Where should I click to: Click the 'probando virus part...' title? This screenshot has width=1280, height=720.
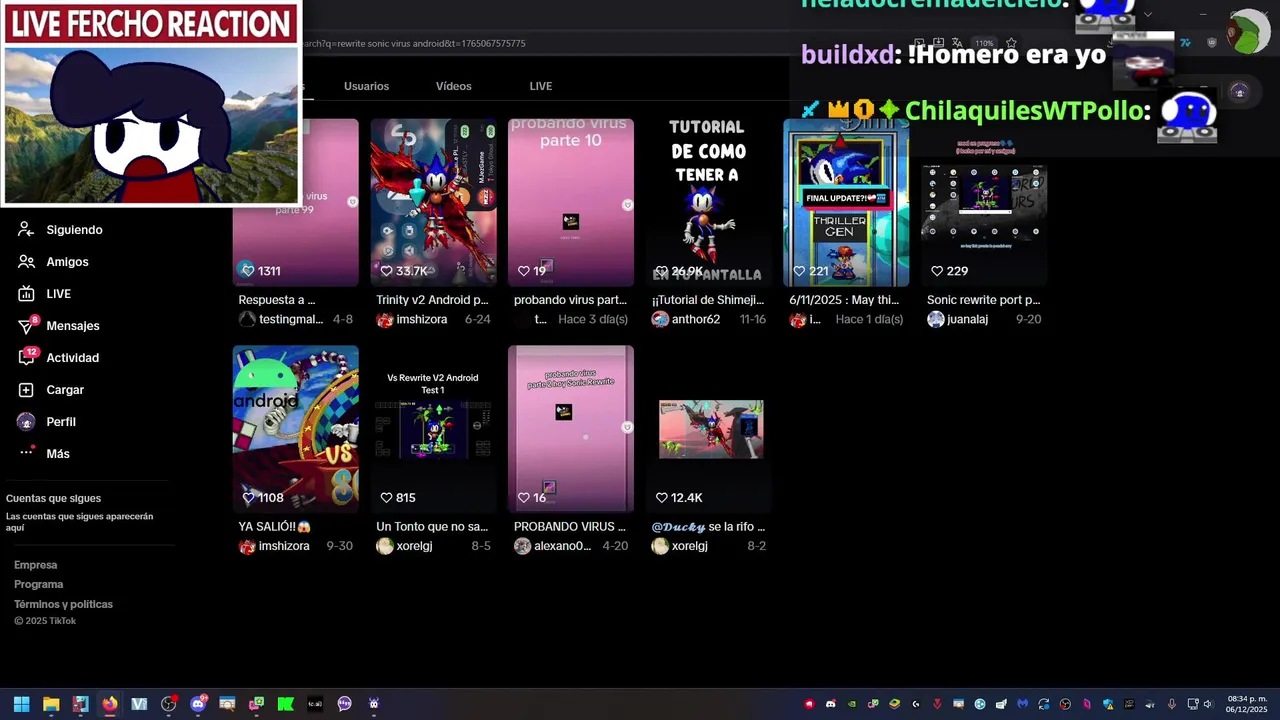click(x=570, y=300)
